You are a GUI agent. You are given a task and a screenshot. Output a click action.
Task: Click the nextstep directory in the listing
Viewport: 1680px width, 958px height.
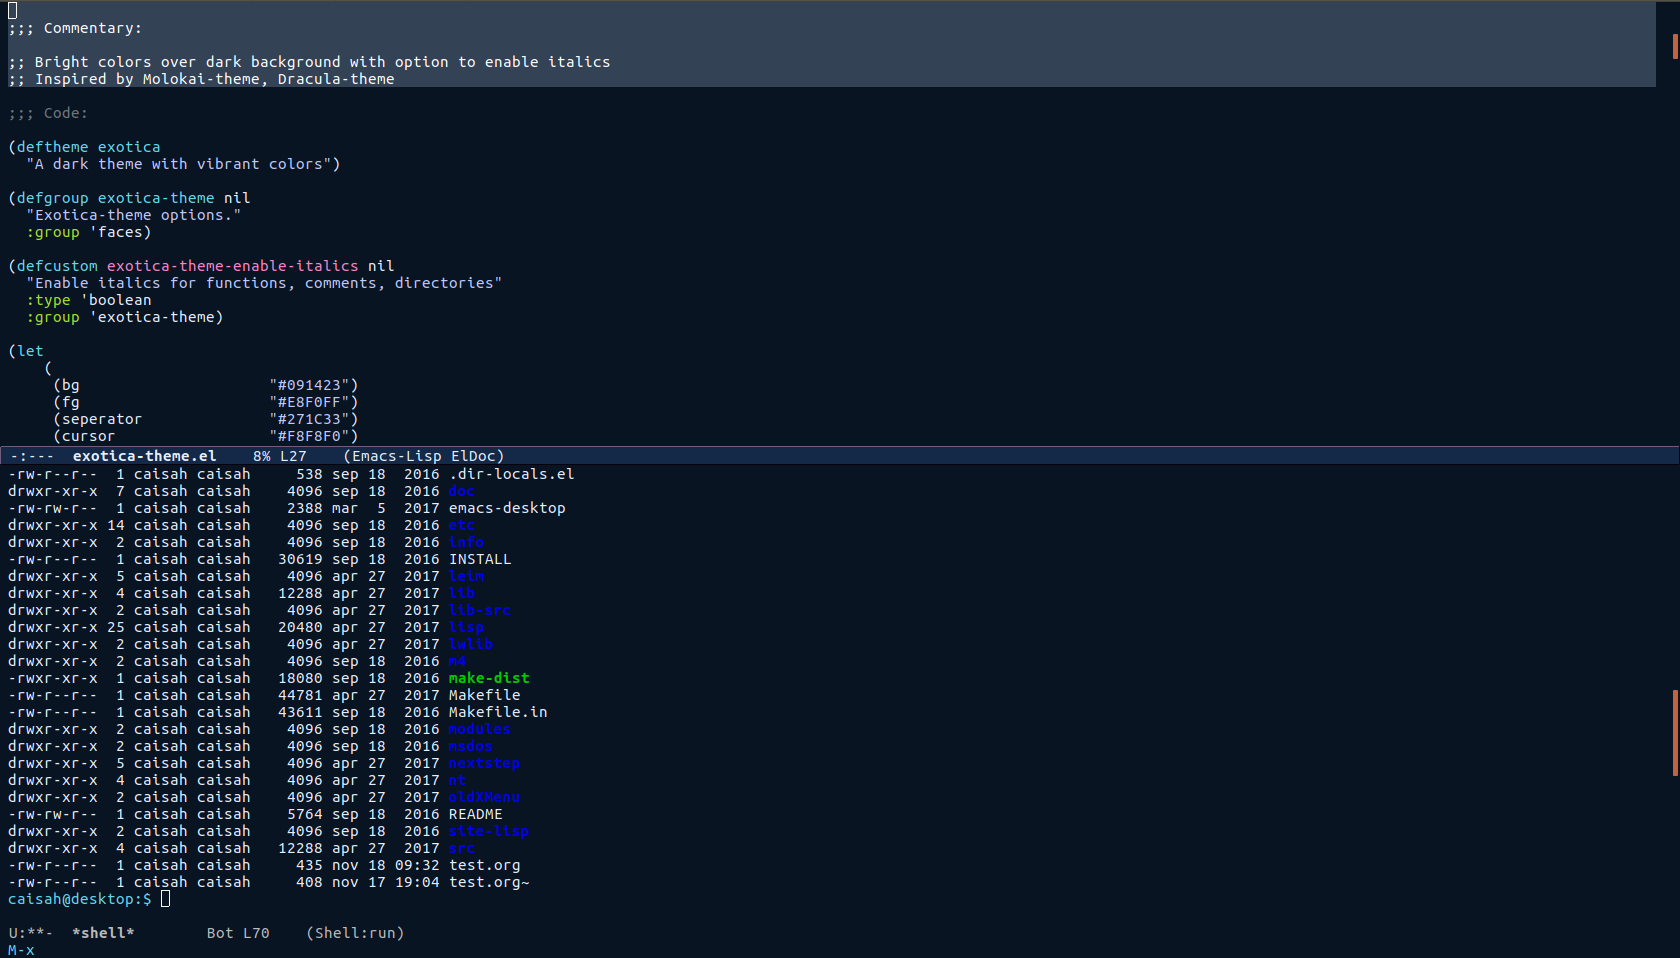click(484, 763)
